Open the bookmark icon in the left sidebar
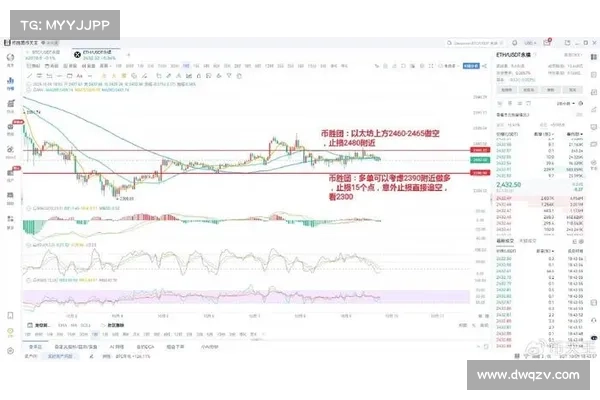Image resolution: width=600 pixels, height=400 pixels. (10, 315)
